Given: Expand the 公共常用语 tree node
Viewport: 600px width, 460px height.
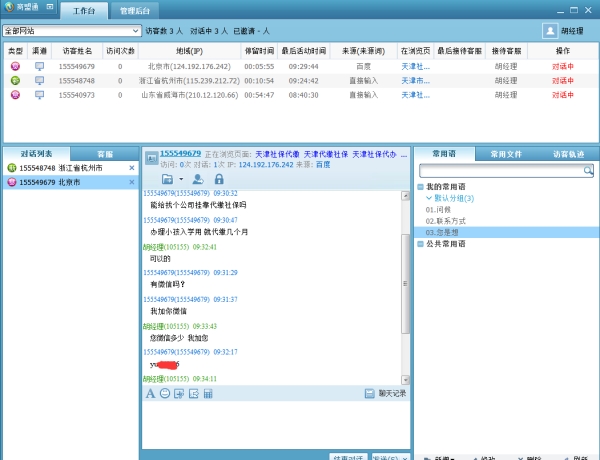Looking at the screenshot, I should click(x=420, y=244).
